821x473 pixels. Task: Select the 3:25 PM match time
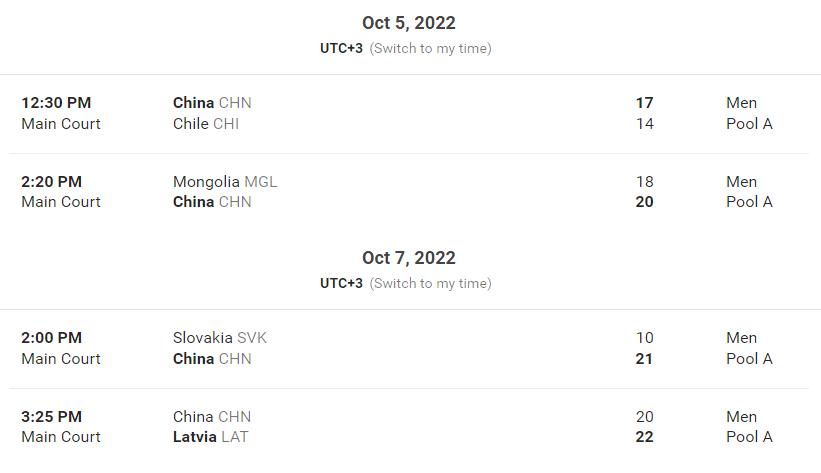click(x=51, y=417)
